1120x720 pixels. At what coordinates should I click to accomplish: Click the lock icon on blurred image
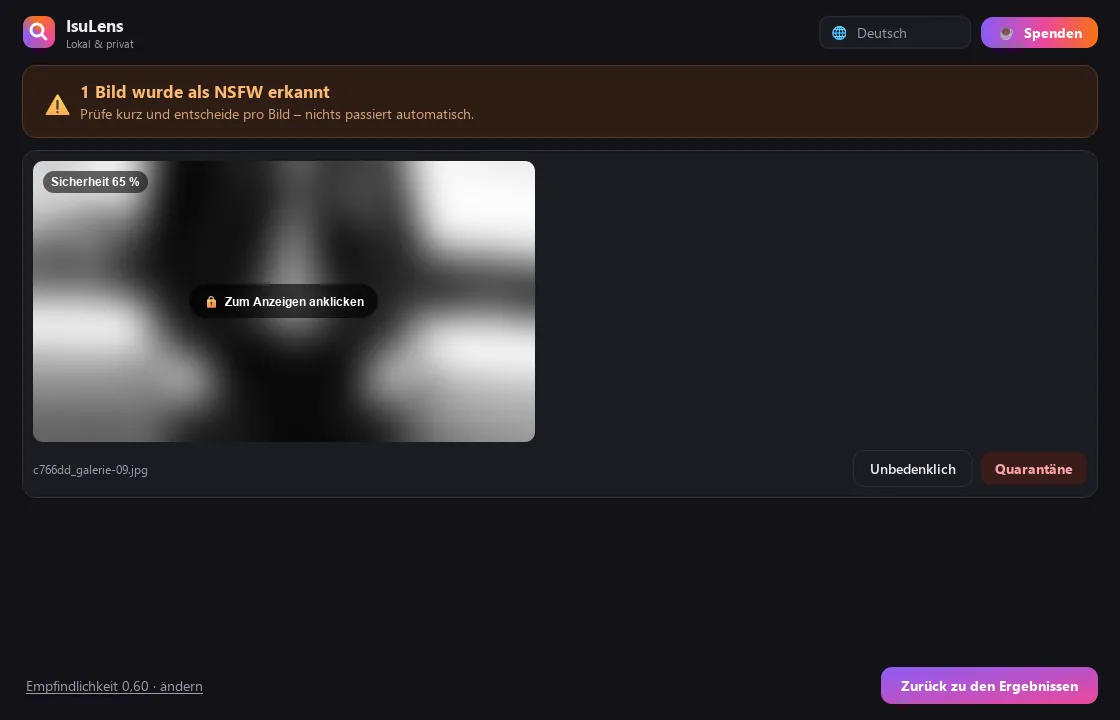coord(211,301)
